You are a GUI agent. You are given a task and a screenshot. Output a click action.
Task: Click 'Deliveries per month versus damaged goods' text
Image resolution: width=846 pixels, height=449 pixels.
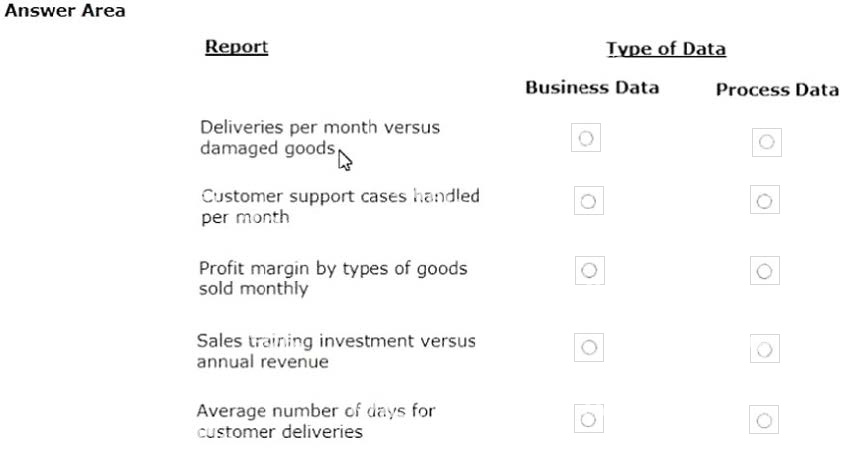click(x=320, y=138)
